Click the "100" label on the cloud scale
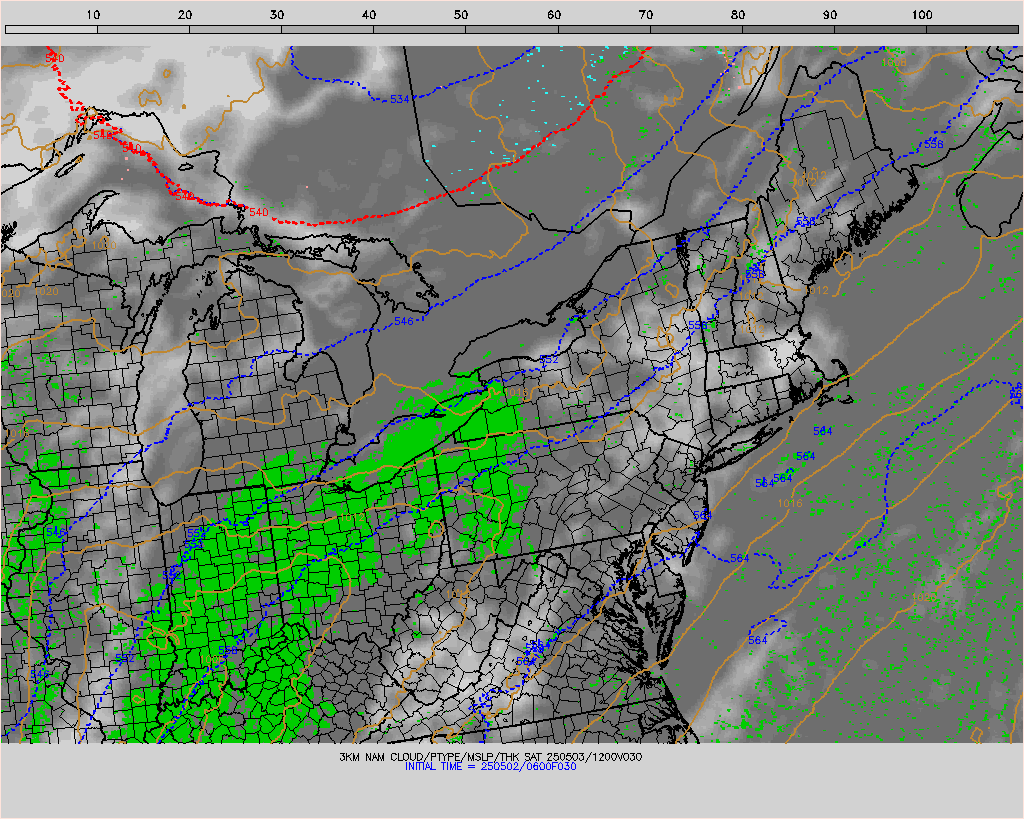This screenshot has height=819, width=1024. point(922,15)
